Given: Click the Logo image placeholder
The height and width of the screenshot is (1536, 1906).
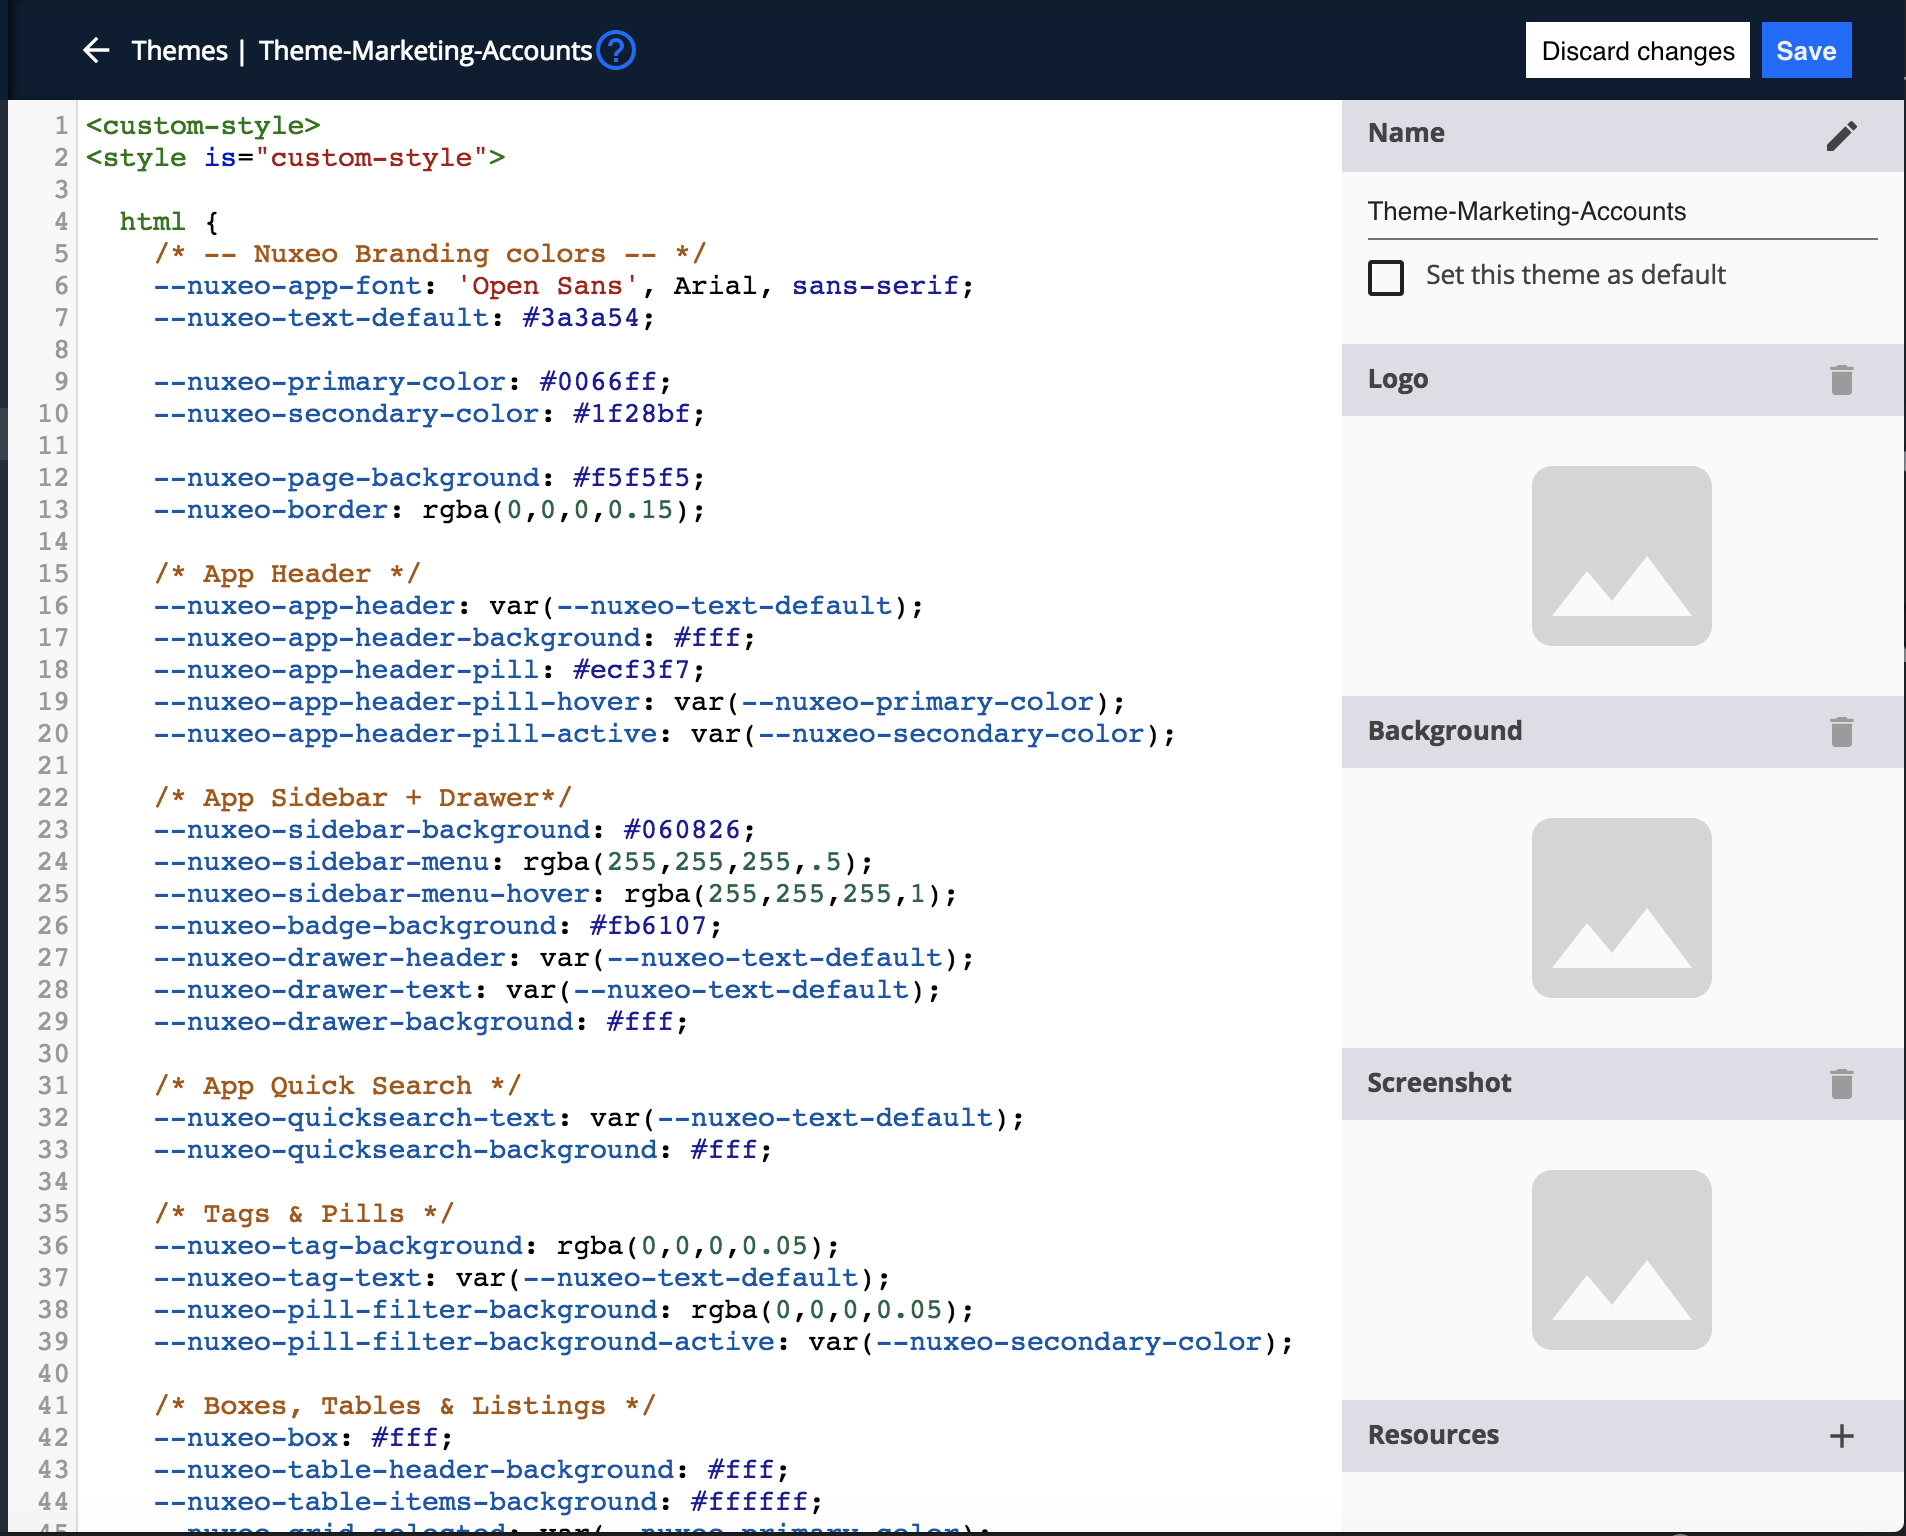Looking at the screenshot, I should coord(1621,556).
